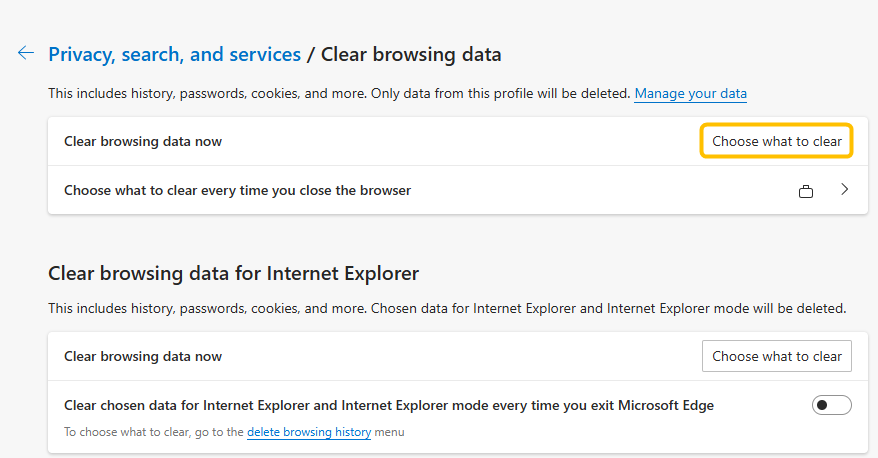This screenshot has width=878, height=458.
Task: Toggle clear IE data on exit switch
Action: (x=832, y=405)
